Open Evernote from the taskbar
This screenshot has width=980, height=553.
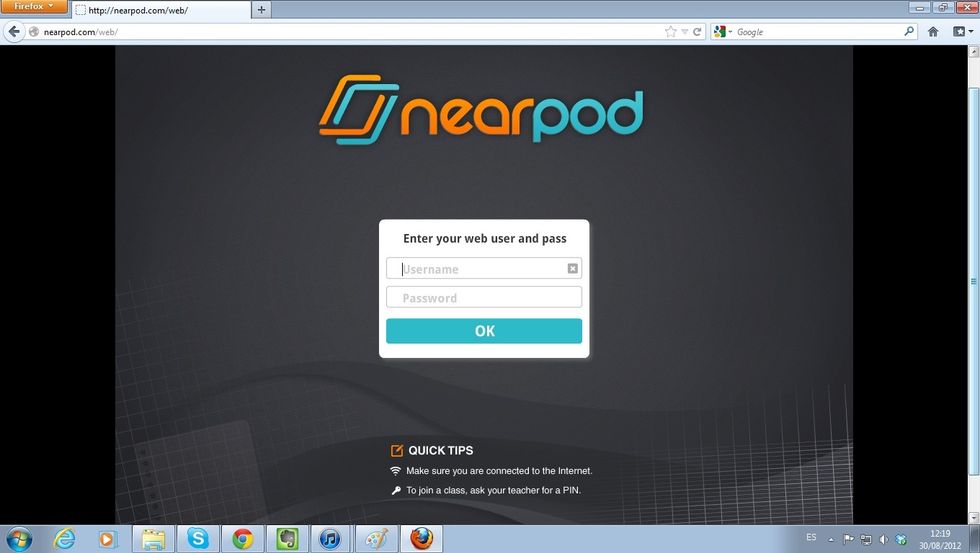coord(287,539)
